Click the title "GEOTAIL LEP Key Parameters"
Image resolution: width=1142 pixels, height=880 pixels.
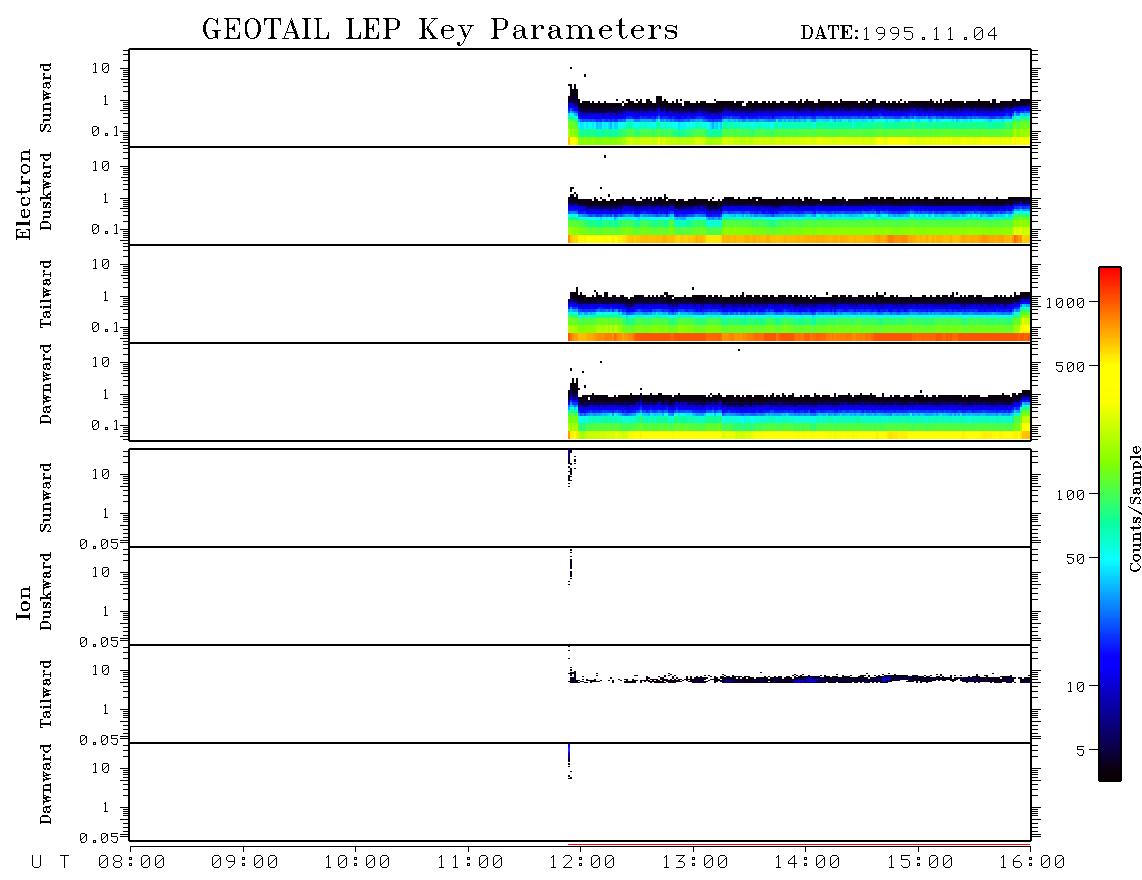coord(440,29)
